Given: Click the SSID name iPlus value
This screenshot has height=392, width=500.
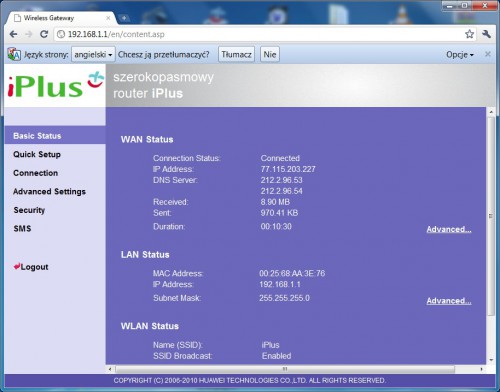Looking at the screenshot, I should point(270,345).
